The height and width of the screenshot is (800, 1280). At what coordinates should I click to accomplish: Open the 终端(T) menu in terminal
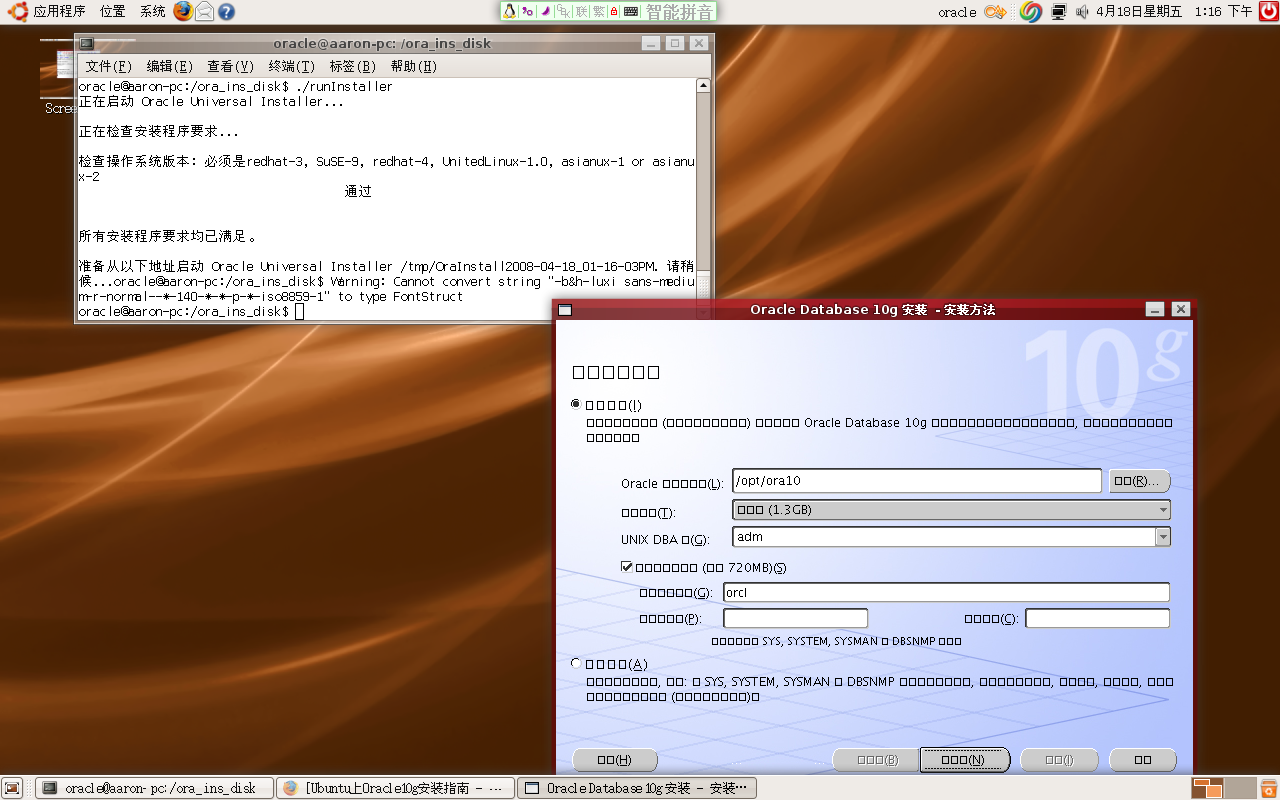point(291,67)
